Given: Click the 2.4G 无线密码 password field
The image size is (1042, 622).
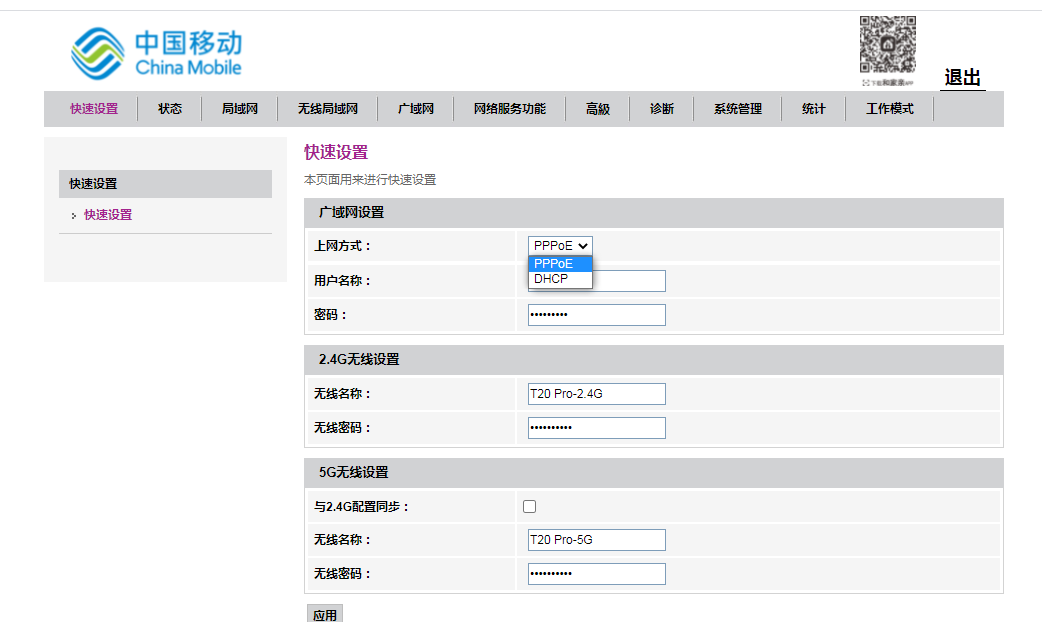Looking at the screenshot, I should click(597, 428).
